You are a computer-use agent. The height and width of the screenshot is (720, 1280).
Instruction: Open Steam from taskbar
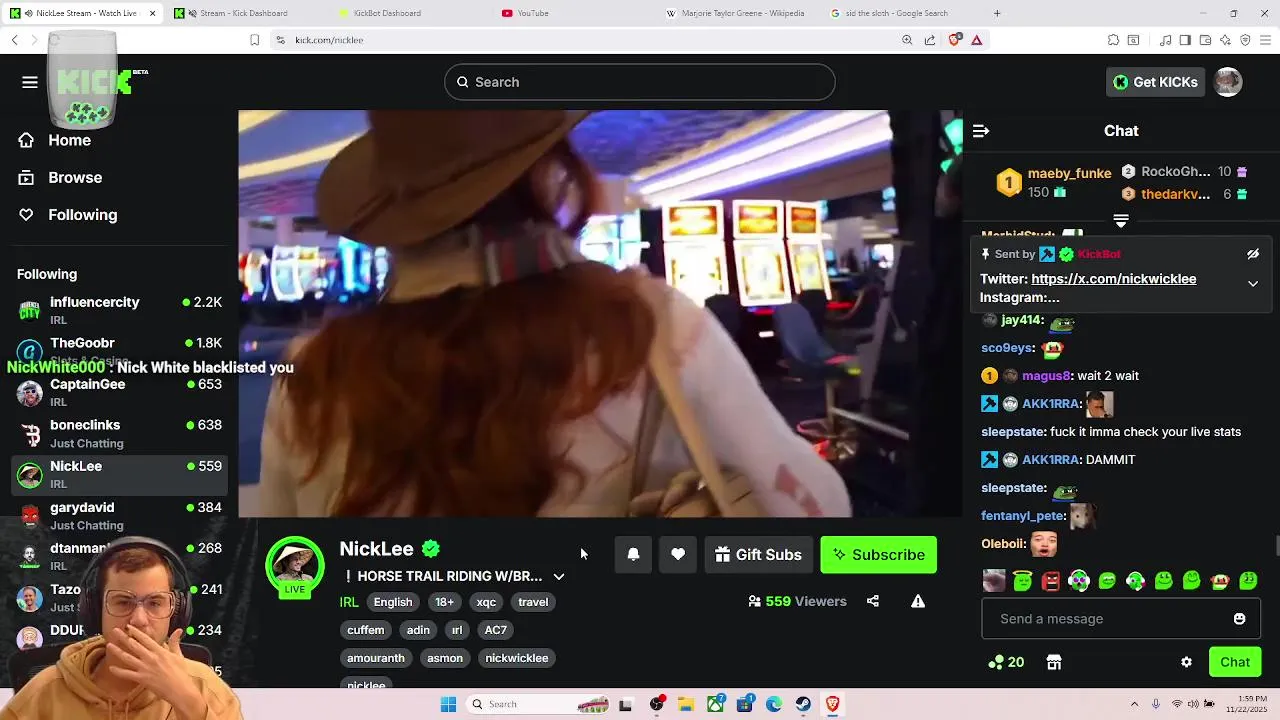click(803, 704)
